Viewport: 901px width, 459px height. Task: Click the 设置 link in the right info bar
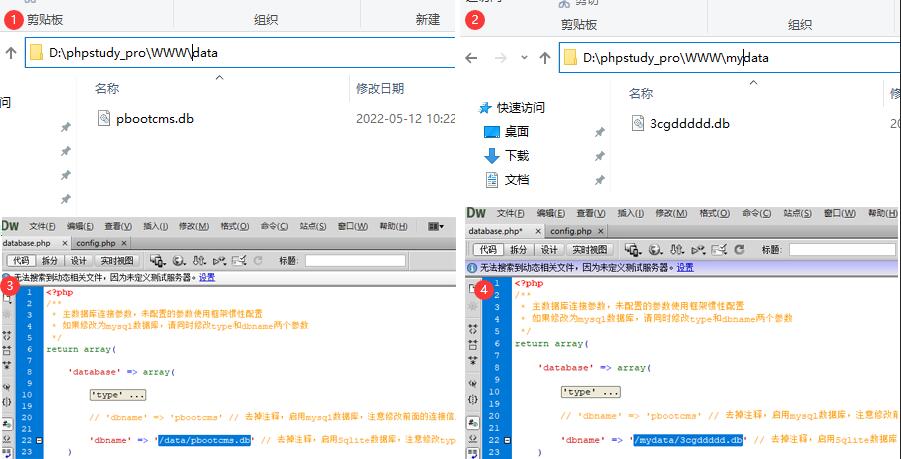[685, 268]
